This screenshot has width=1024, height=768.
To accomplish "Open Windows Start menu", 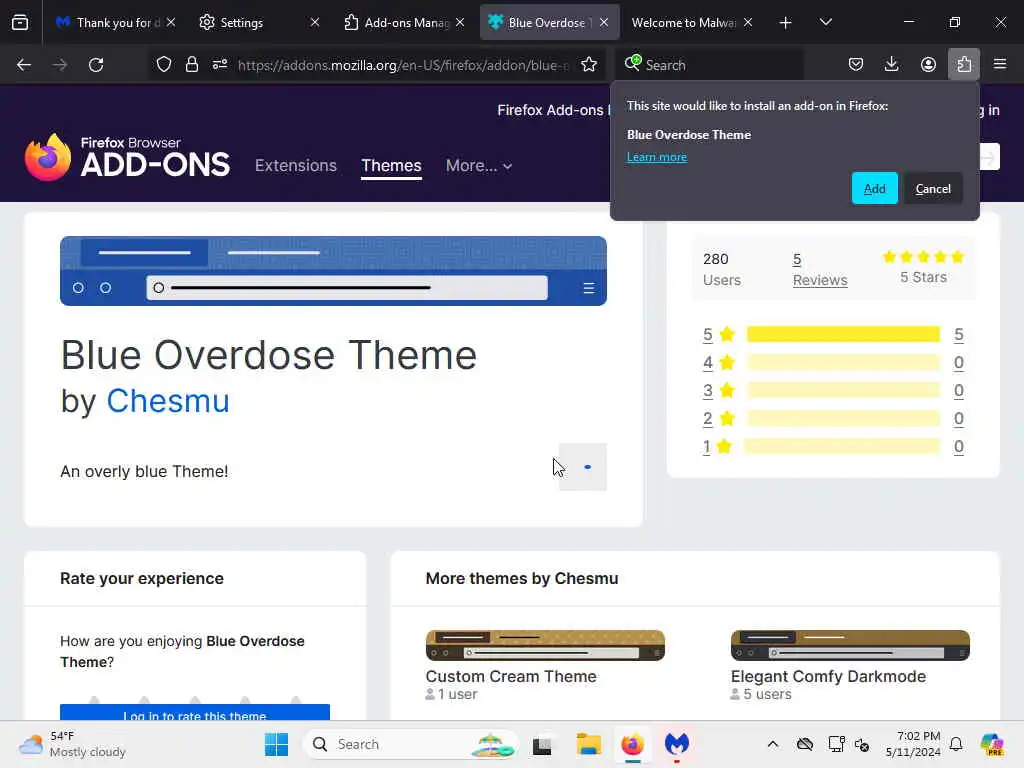I will click(x=276, y=744).
